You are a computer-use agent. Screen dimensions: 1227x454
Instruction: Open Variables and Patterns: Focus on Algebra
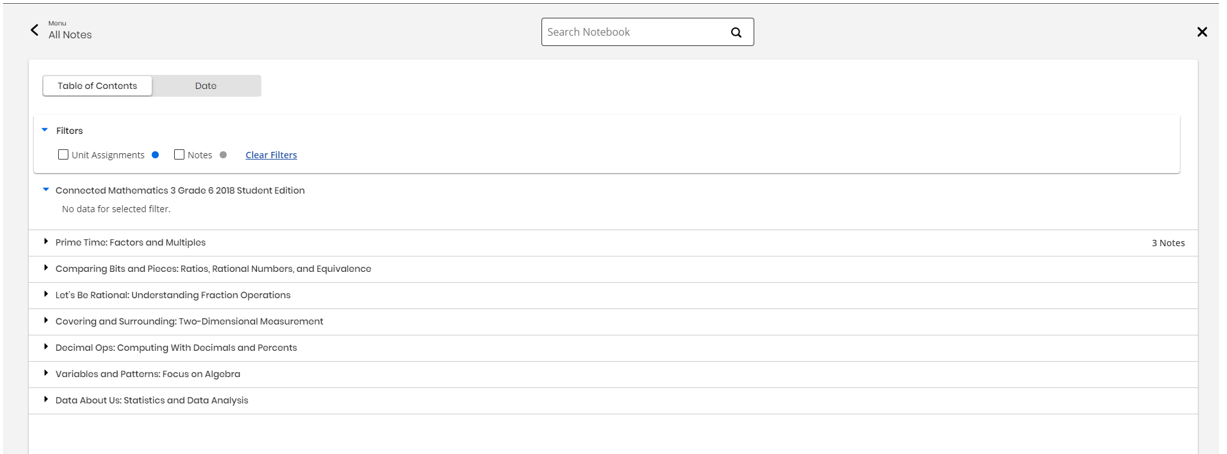pos(147,374)
